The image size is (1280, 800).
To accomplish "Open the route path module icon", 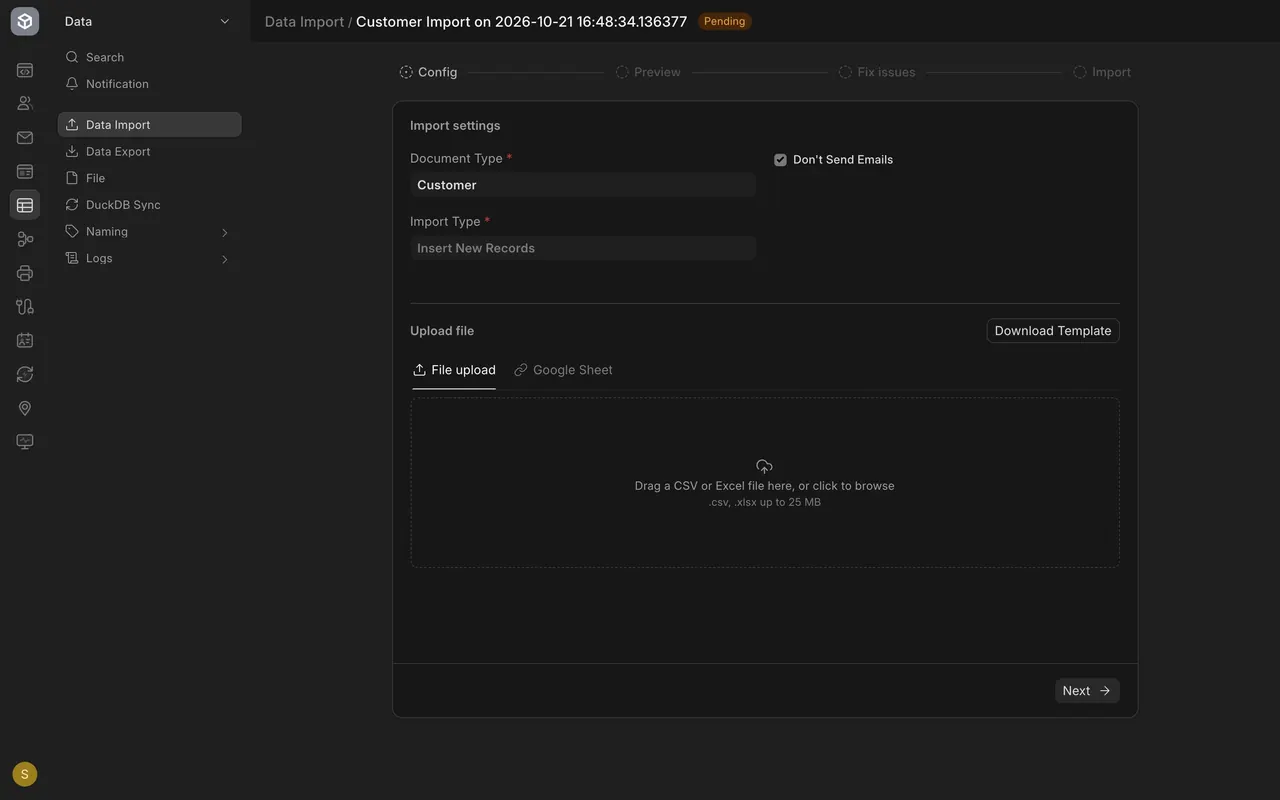I will coord(25,307).
